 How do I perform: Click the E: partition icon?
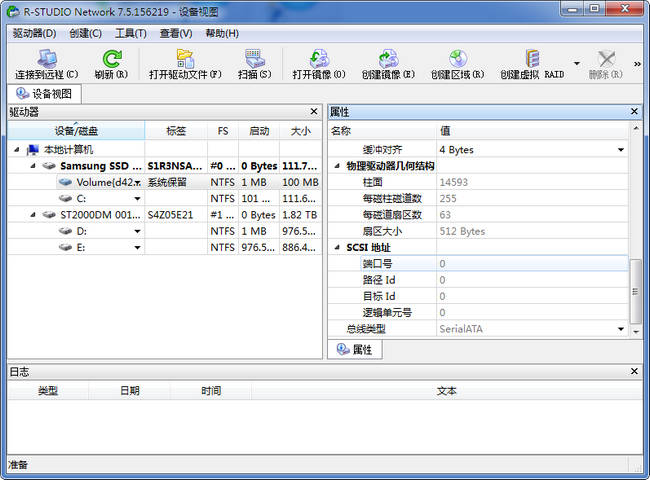pyautogui.click(x=65, y=247)
